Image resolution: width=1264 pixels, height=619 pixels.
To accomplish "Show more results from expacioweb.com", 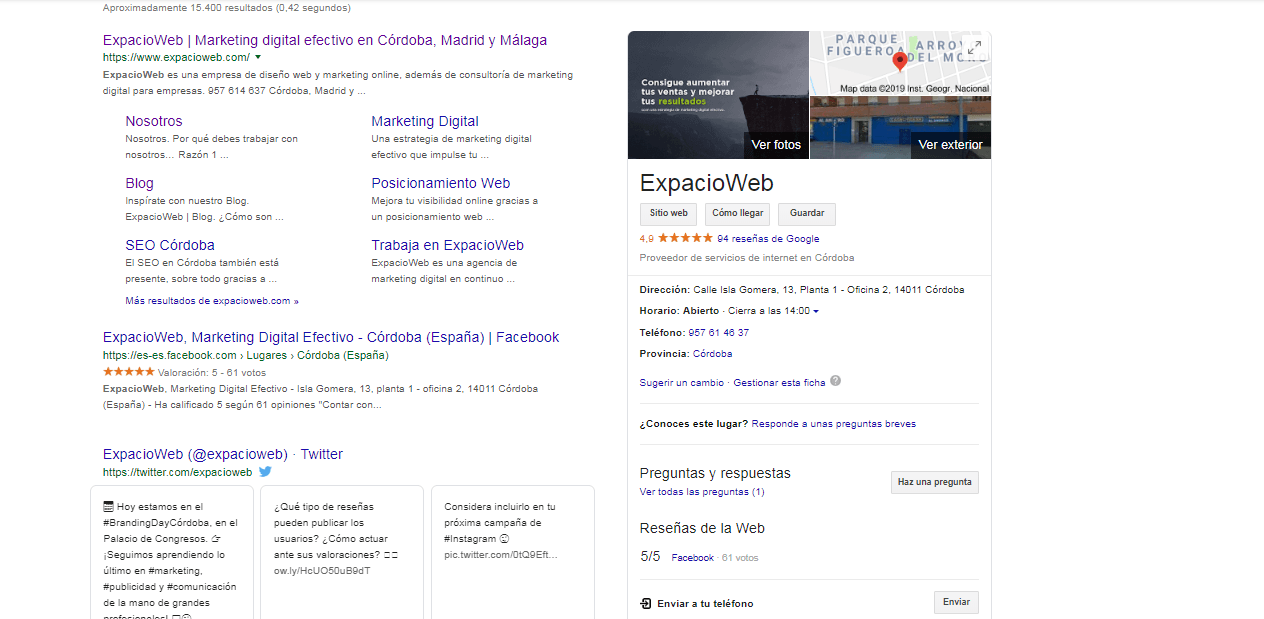I will 211,301.
